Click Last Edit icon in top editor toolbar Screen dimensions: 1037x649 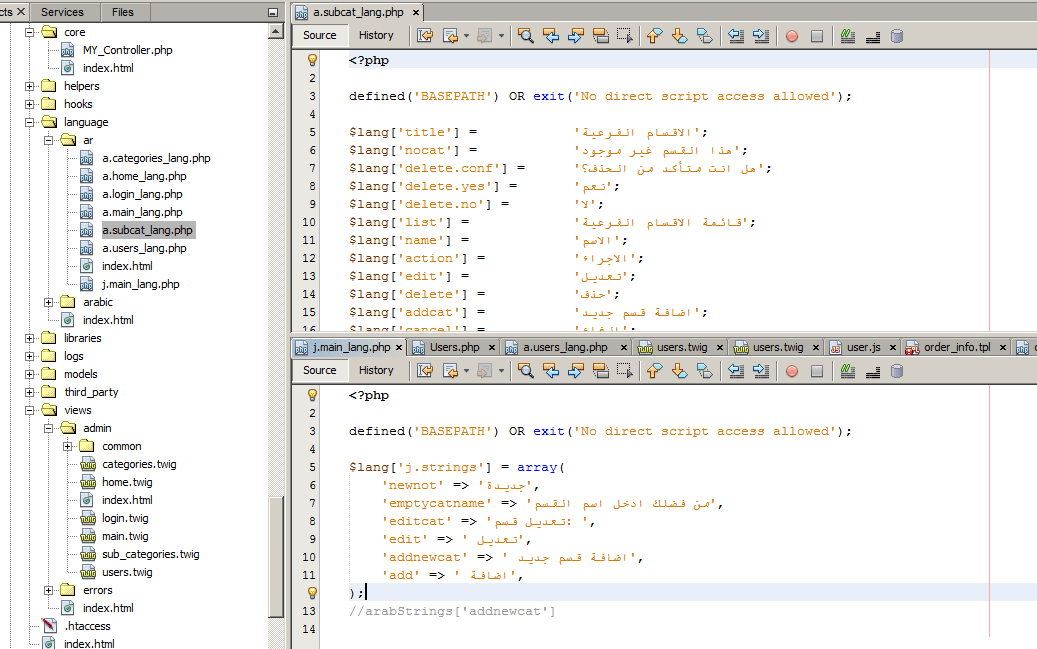click(425, 36)
